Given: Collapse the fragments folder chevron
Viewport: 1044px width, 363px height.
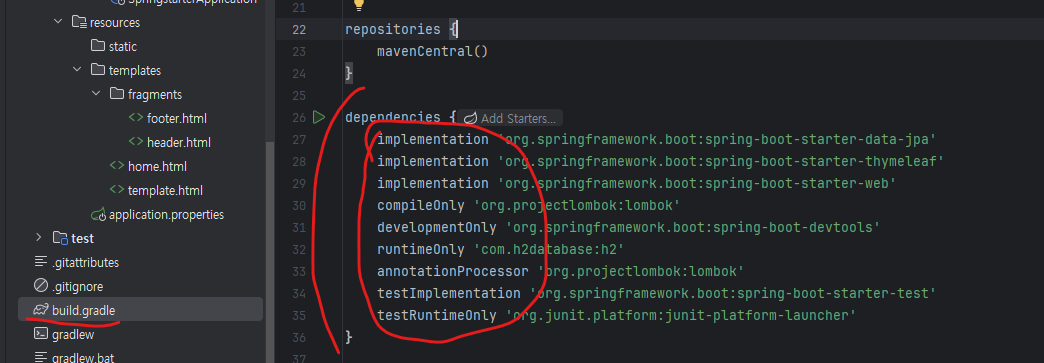Looking at the screenshot, I should 96,94.
